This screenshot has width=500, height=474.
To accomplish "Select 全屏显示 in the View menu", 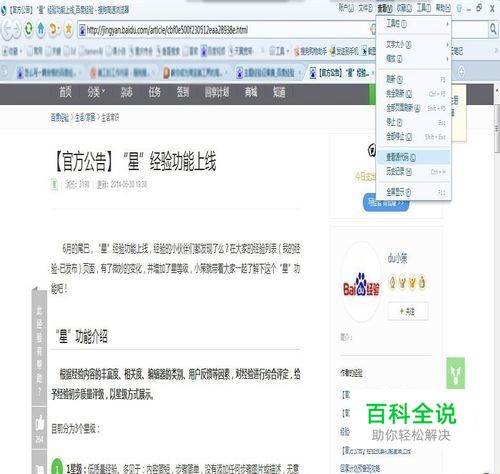I will 413,192.
